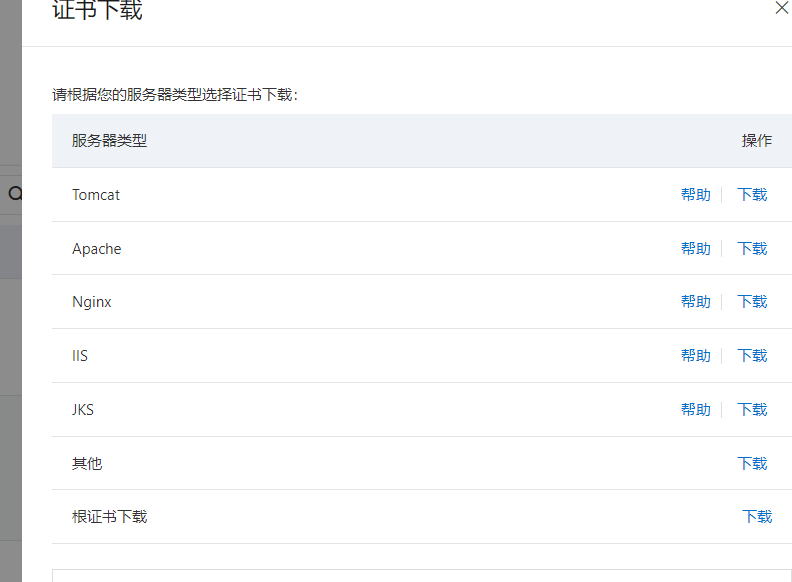
Task: Select the 其他 row label
Action: (x=87, y=463)
